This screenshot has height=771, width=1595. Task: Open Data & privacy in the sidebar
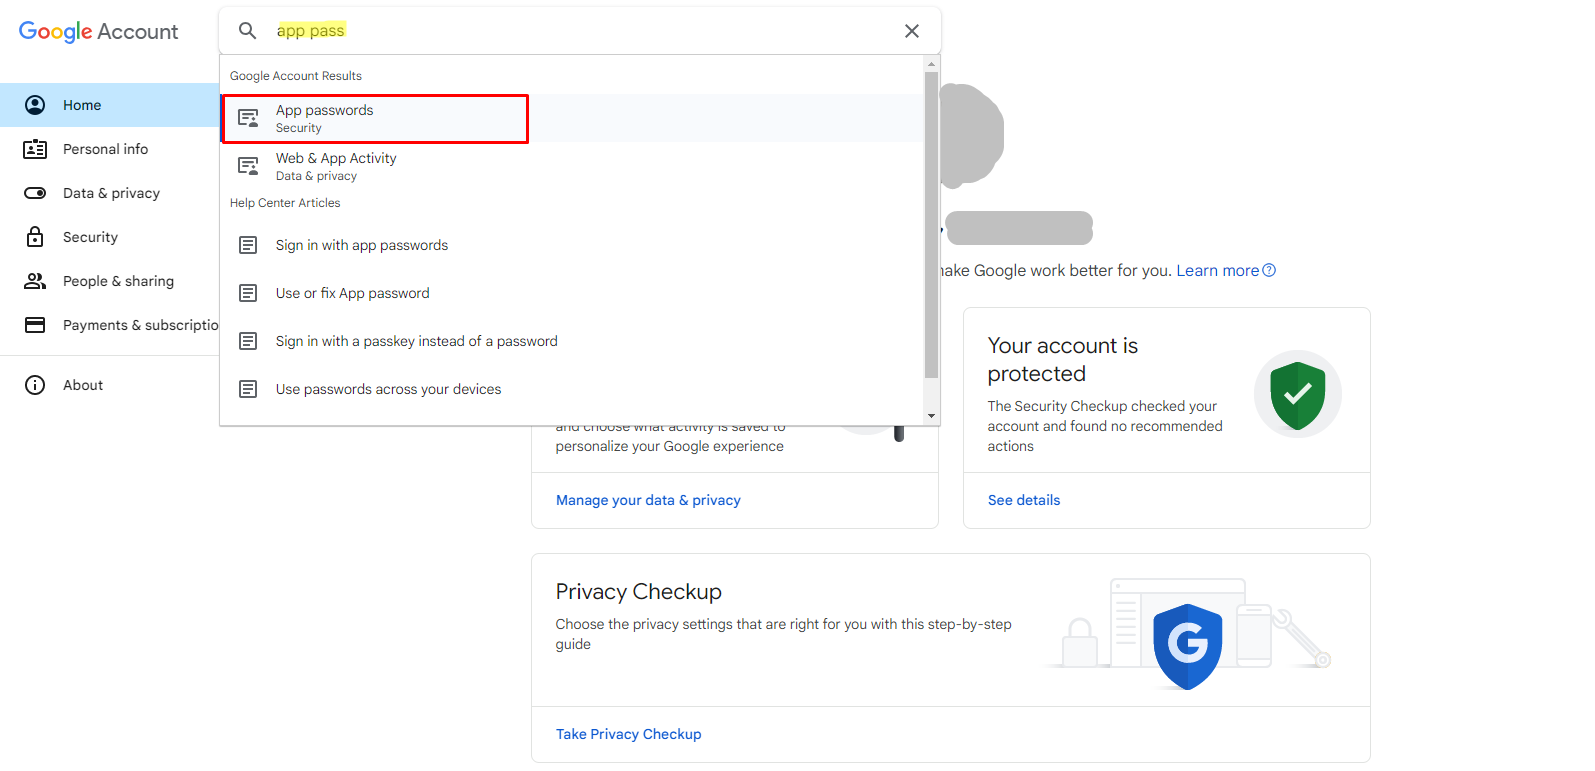[110, 193]
